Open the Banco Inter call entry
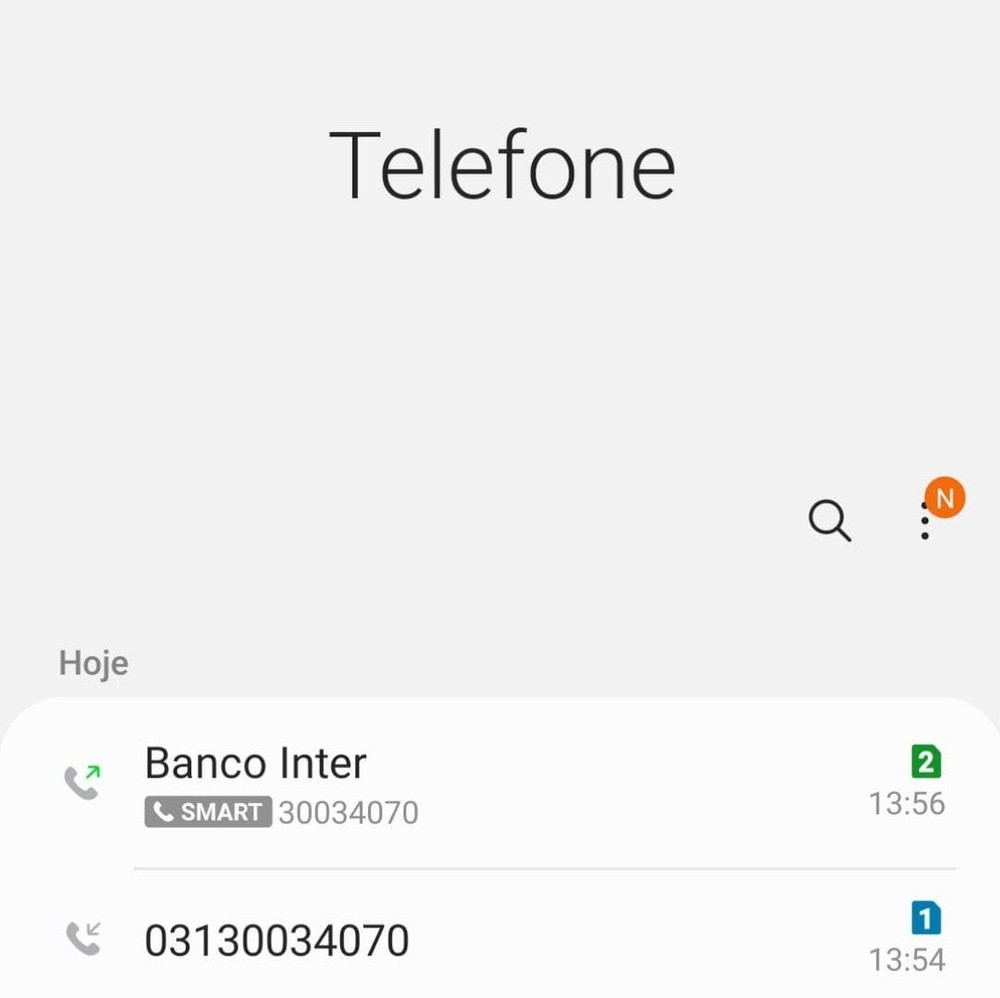 coord(500,785)
